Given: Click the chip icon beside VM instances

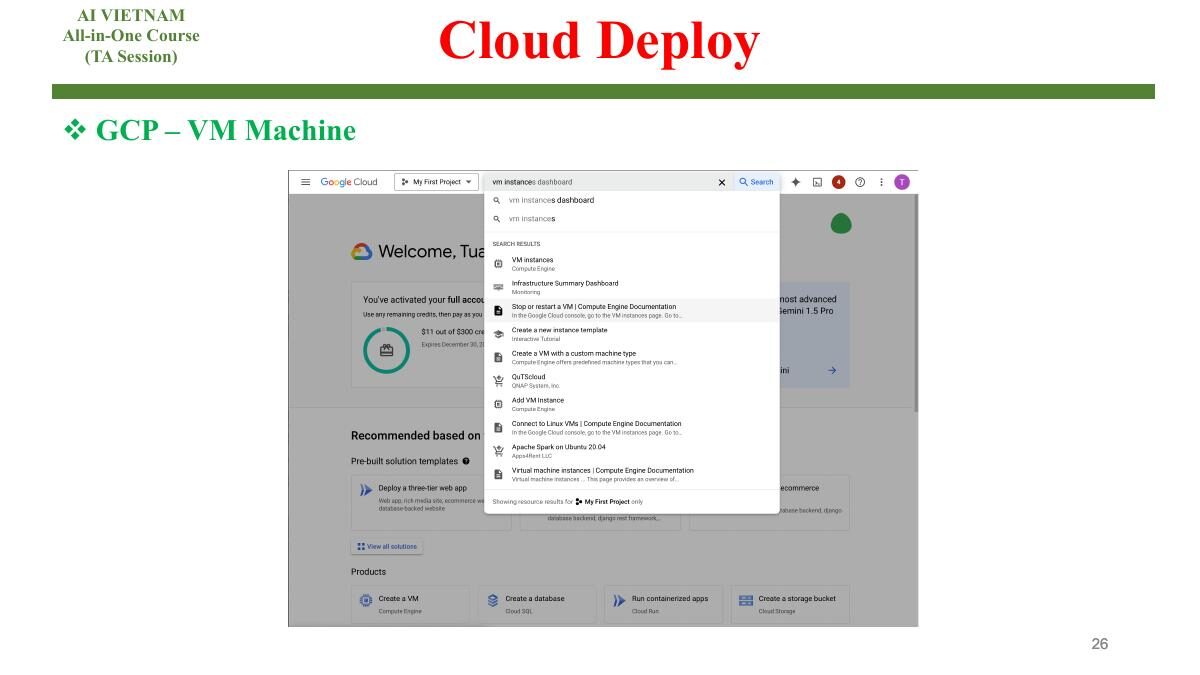Looking at the screenshot, I should point(498,264).
